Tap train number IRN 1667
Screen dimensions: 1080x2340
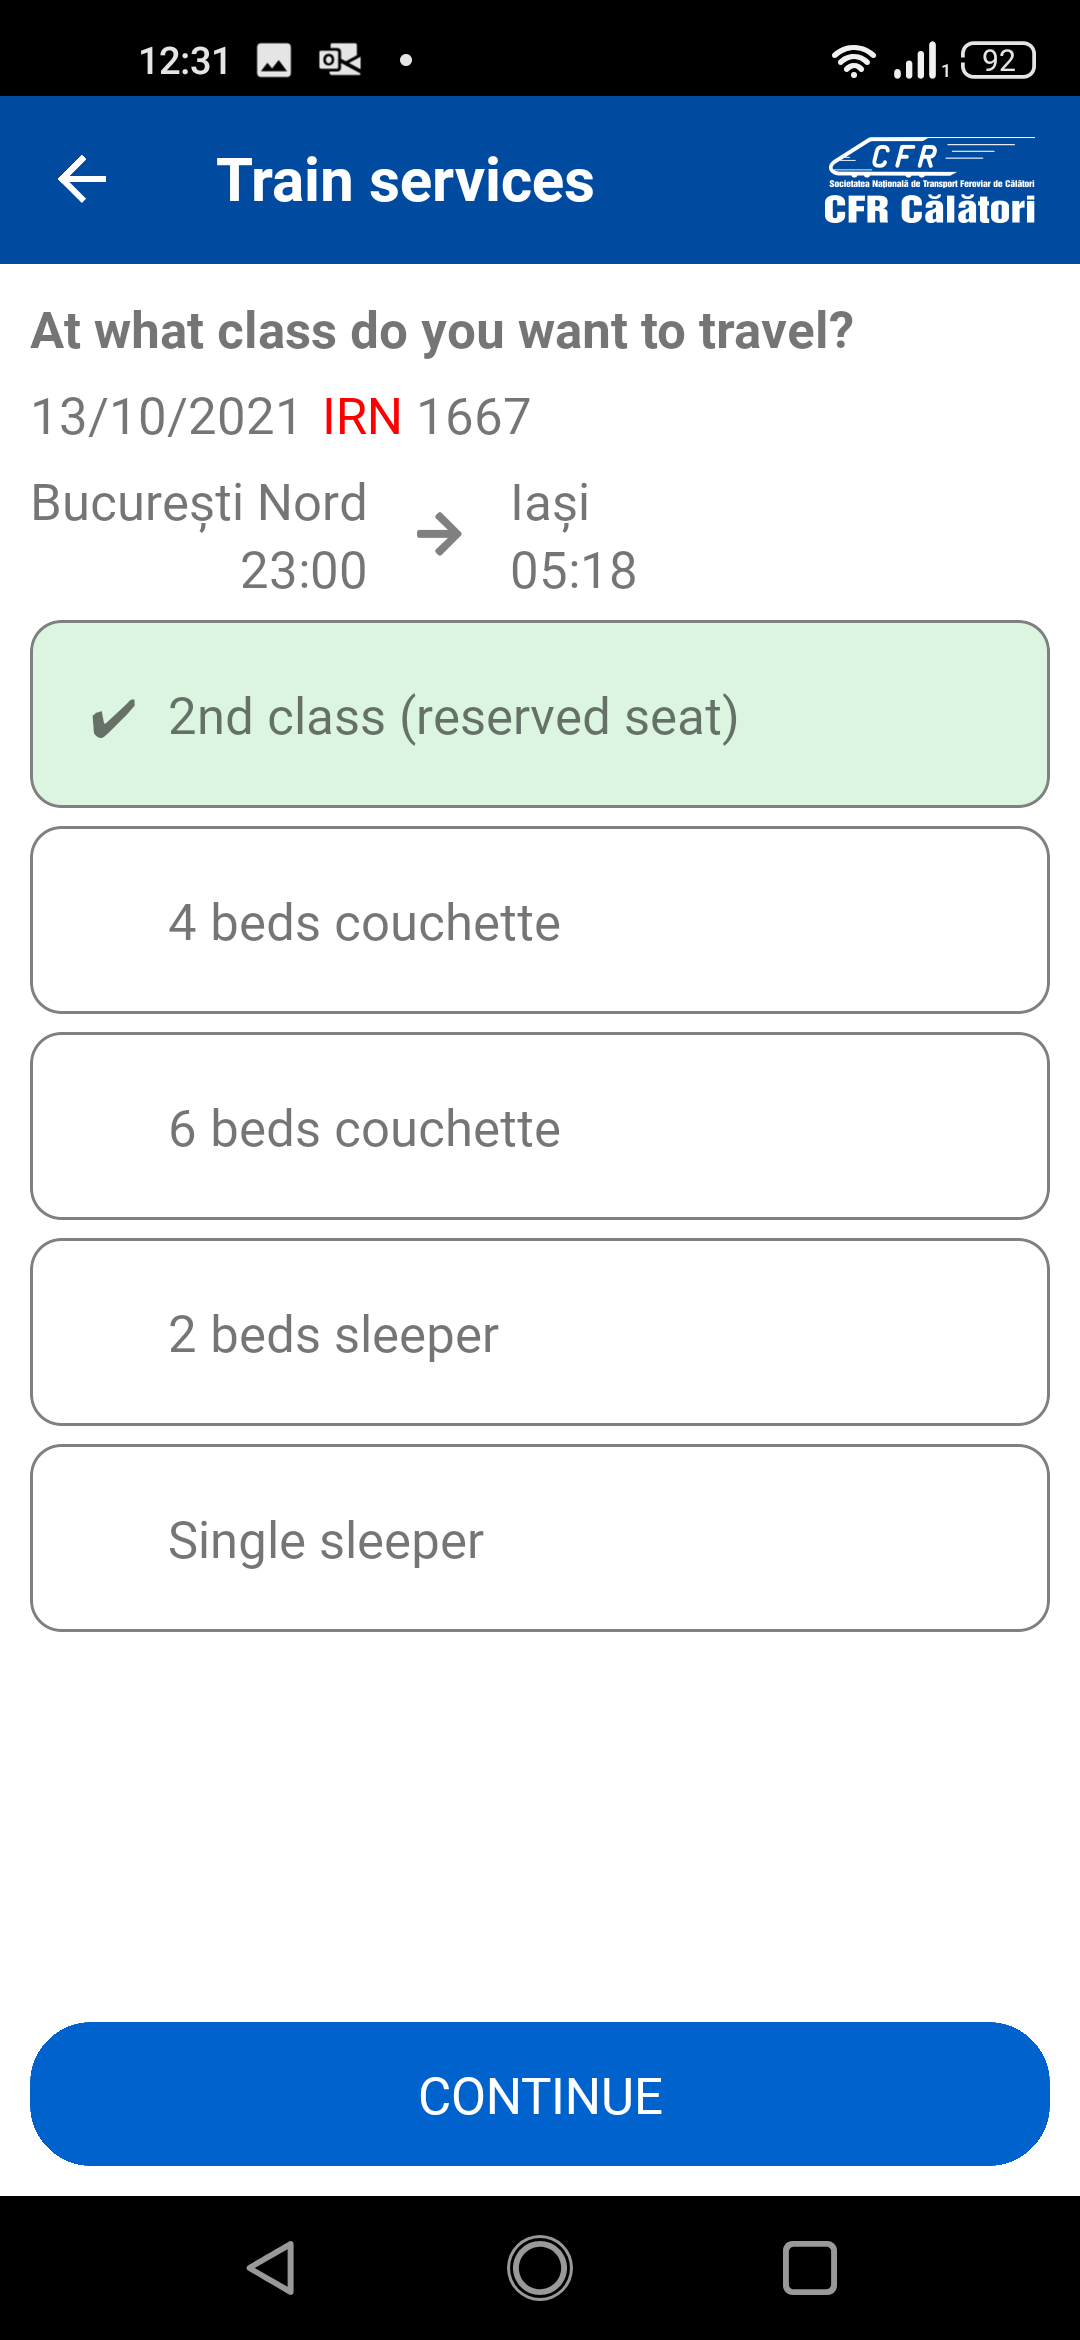426,416
